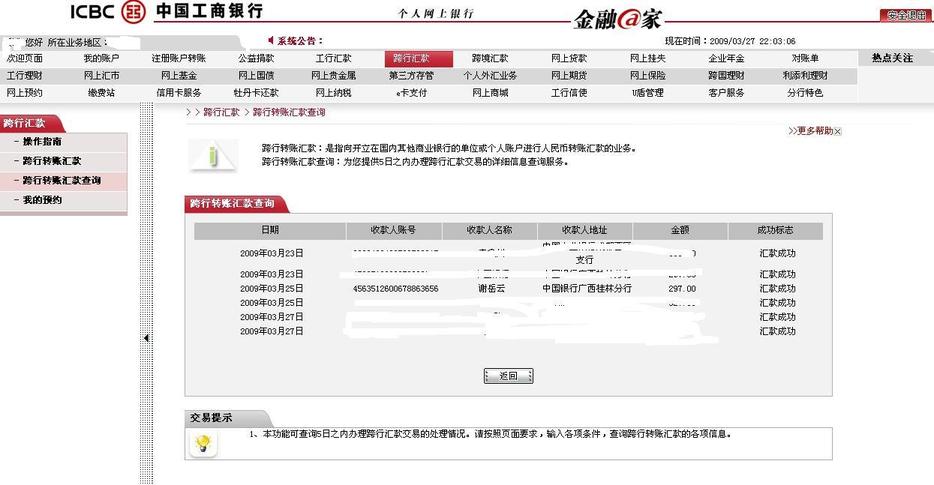Click the ICBC logo icon
The width and height of the screenshot is (934, 485).
coord(132,12)
